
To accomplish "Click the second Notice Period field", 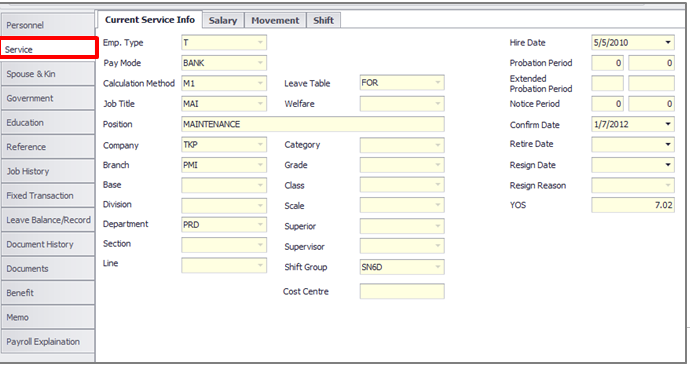I will [x=651, y=104].
